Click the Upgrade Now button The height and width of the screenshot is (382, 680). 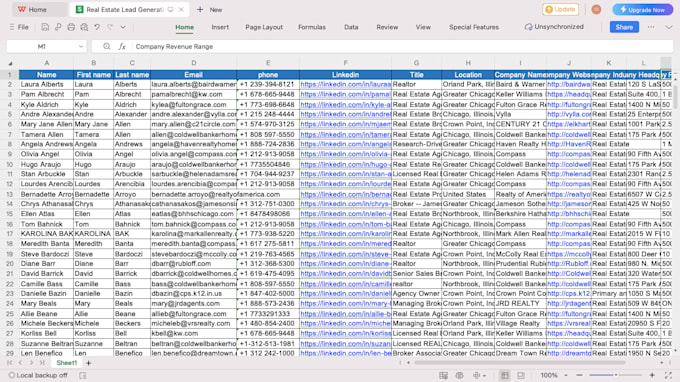coord(643,9)
